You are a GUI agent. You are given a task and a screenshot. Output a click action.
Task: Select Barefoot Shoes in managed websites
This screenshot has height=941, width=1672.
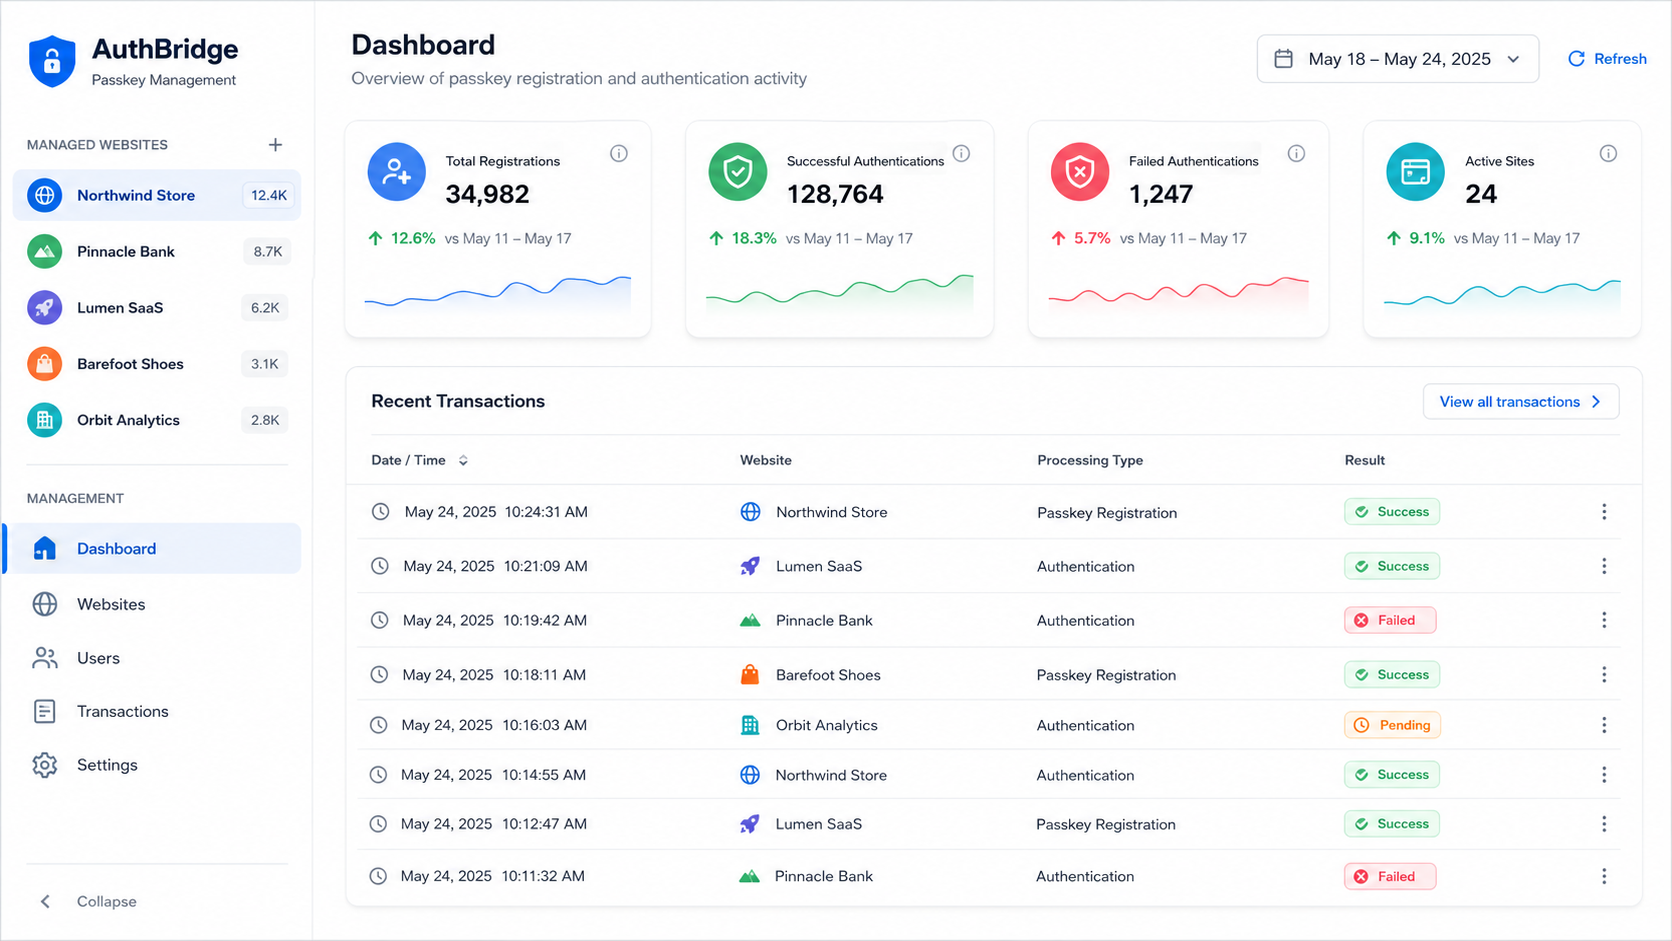[x=157, y=364]
